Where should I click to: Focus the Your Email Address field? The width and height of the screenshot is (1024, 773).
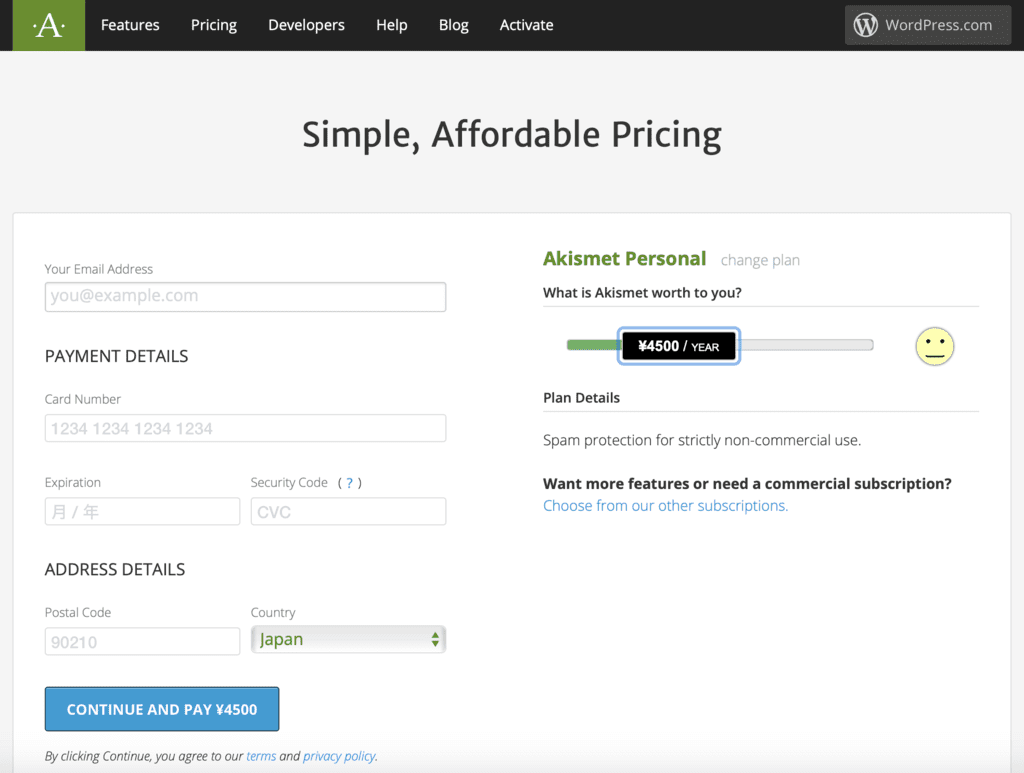(245, 297)
